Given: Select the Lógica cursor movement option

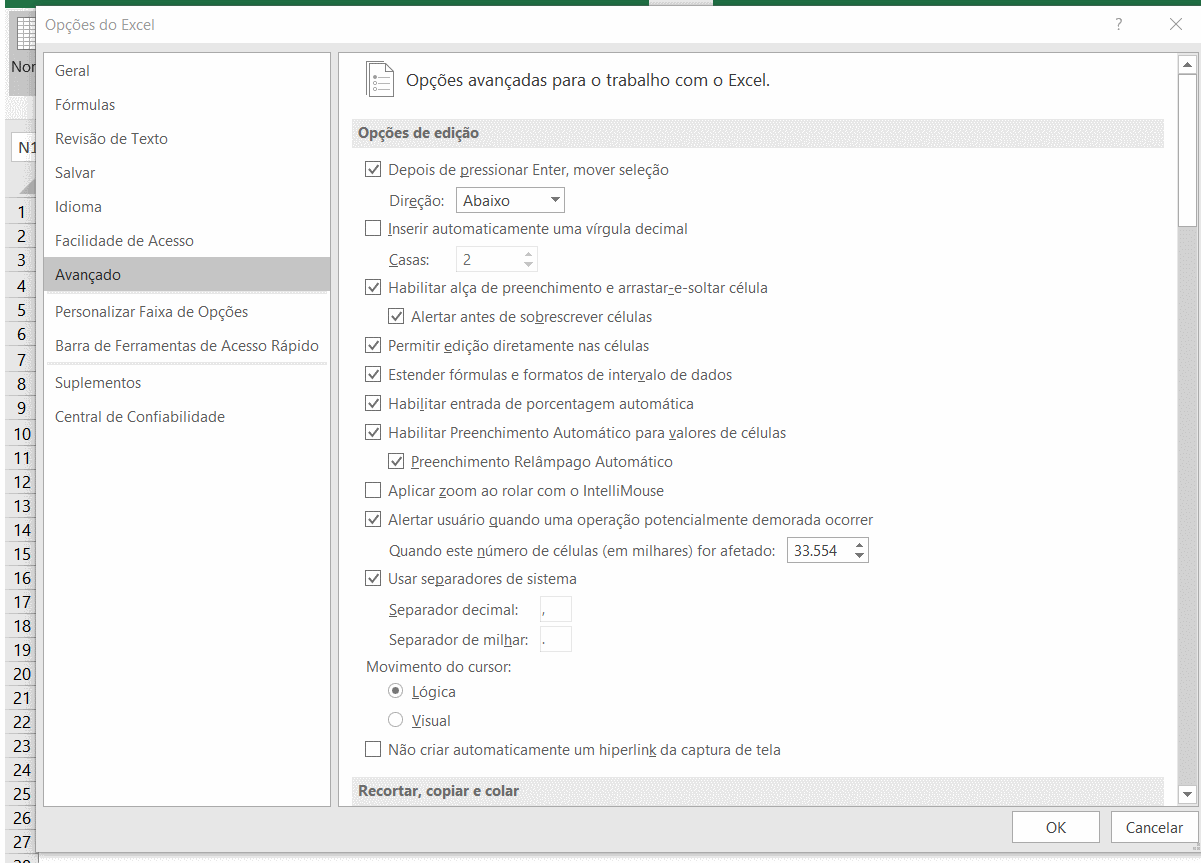Looking at the screenshot, I should tap(396, 691).
